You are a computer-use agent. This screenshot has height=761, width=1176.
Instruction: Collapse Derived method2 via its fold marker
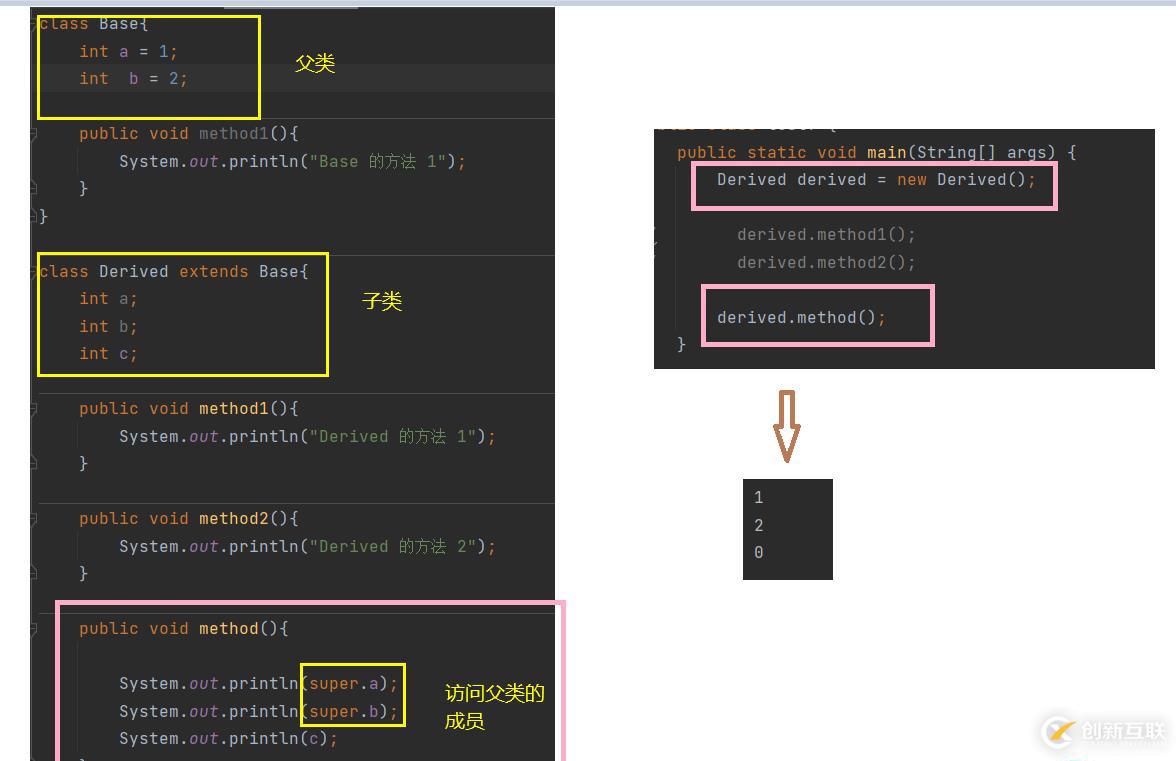(34, 519)
